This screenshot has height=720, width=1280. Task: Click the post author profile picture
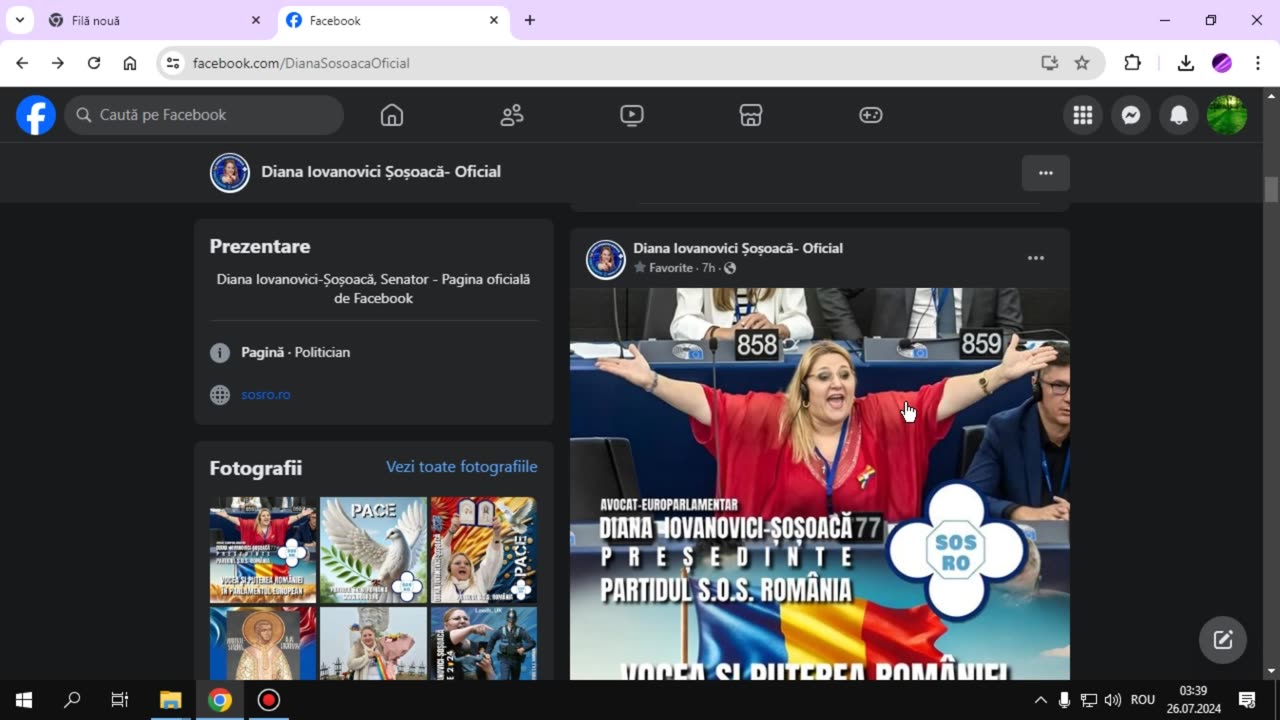pyautogui.click(x=606, y=259)
